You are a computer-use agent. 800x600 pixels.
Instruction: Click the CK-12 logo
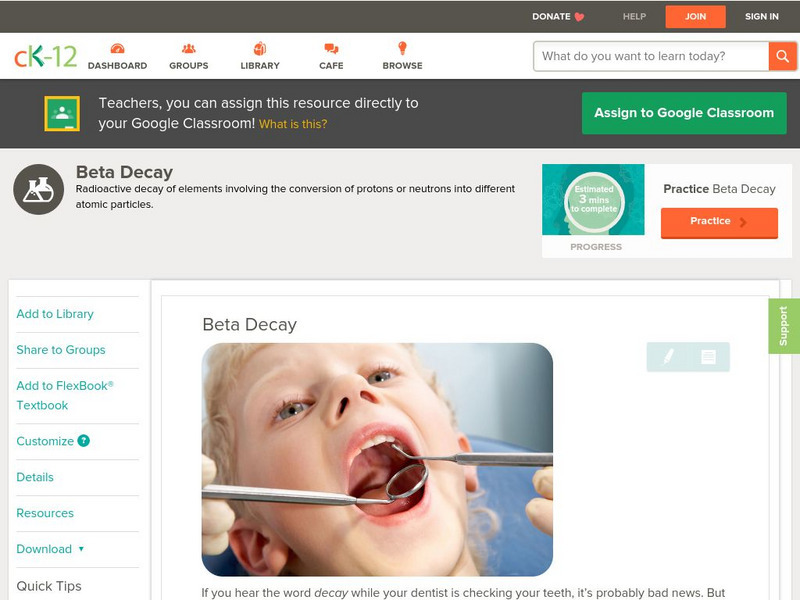(x=45, y=56)
